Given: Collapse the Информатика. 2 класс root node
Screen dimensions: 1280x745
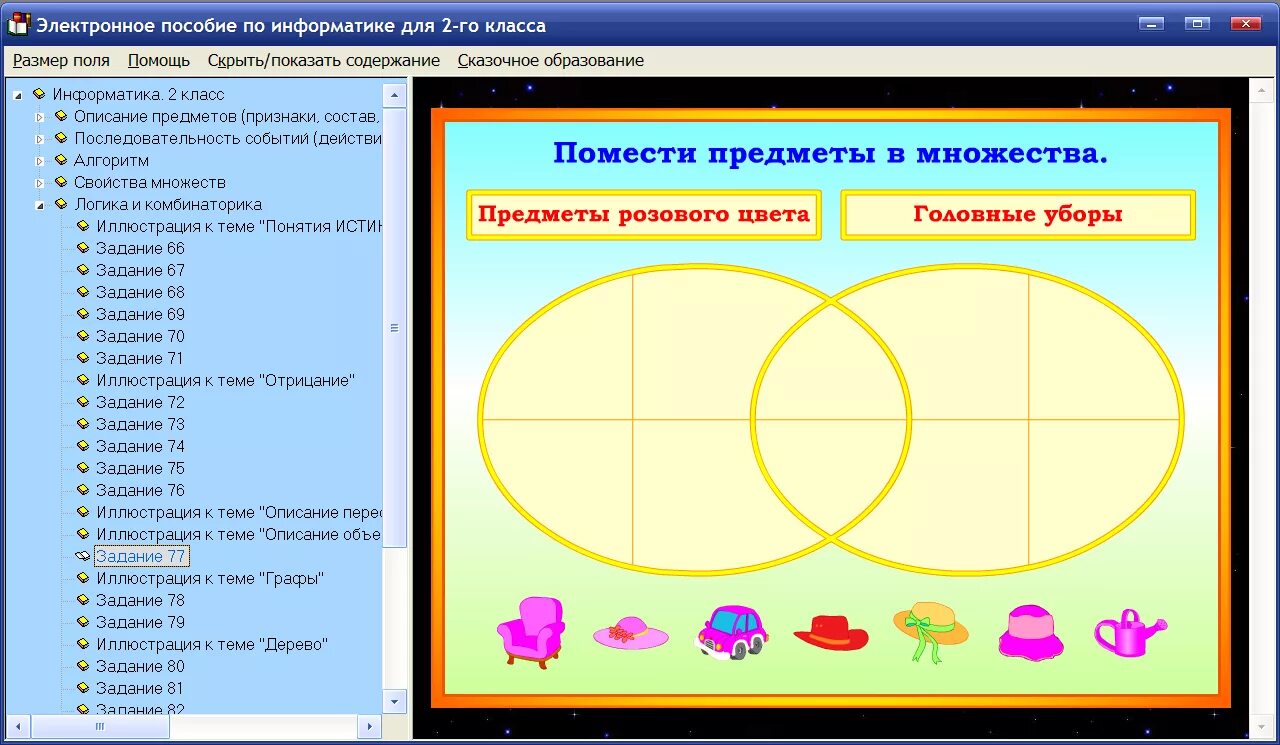Looking at the screenshot, I should click(18, 95).
